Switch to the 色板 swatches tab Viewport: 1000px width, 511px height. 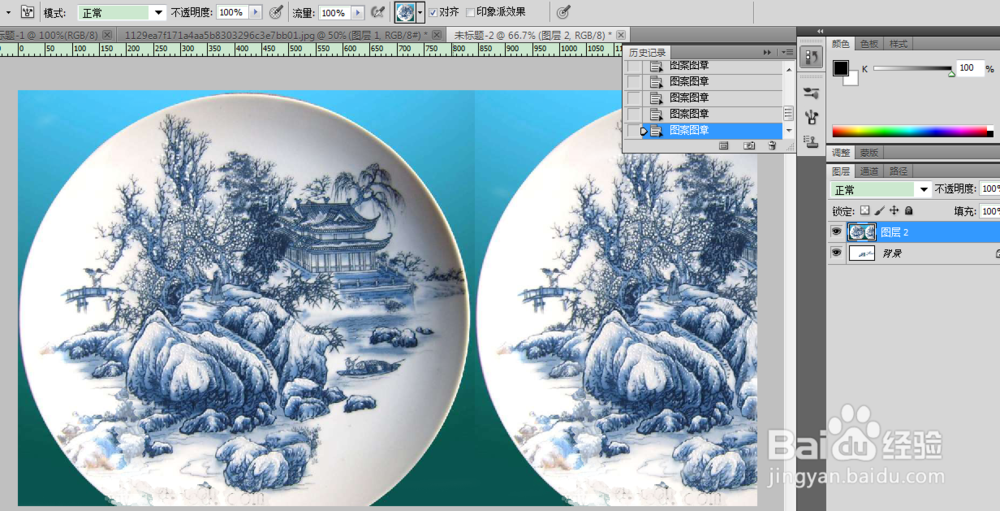pyautogui.click(x=869, y=44)
